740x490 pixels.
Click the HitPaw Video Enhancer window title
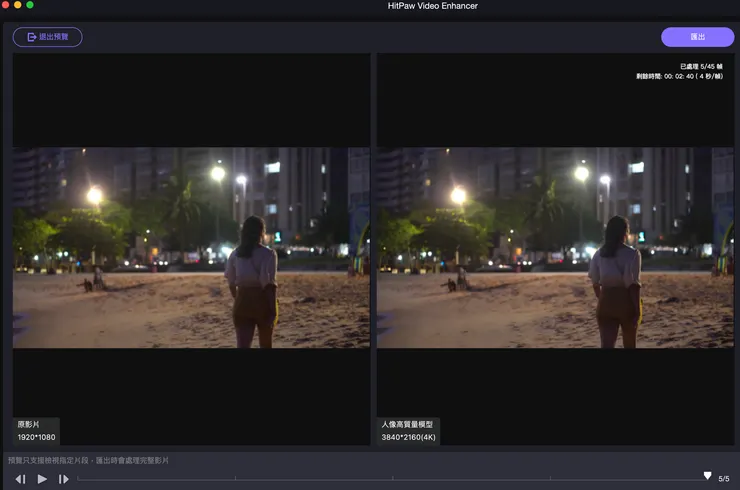[432, 6]
